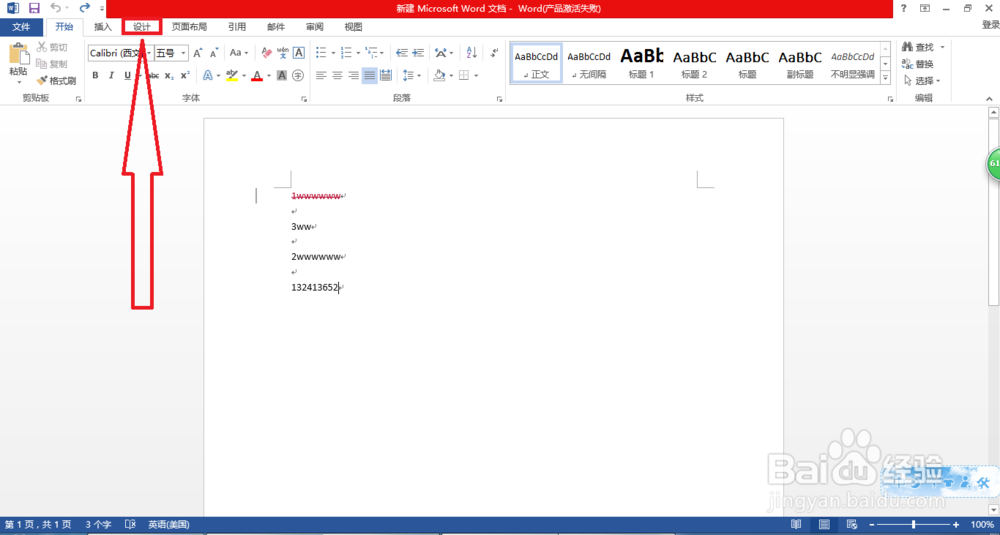The height and width of the screenshot is (535, 1000).
Task: Open the highlight color dropdown arrow
Action: click(x=244, y=75)
